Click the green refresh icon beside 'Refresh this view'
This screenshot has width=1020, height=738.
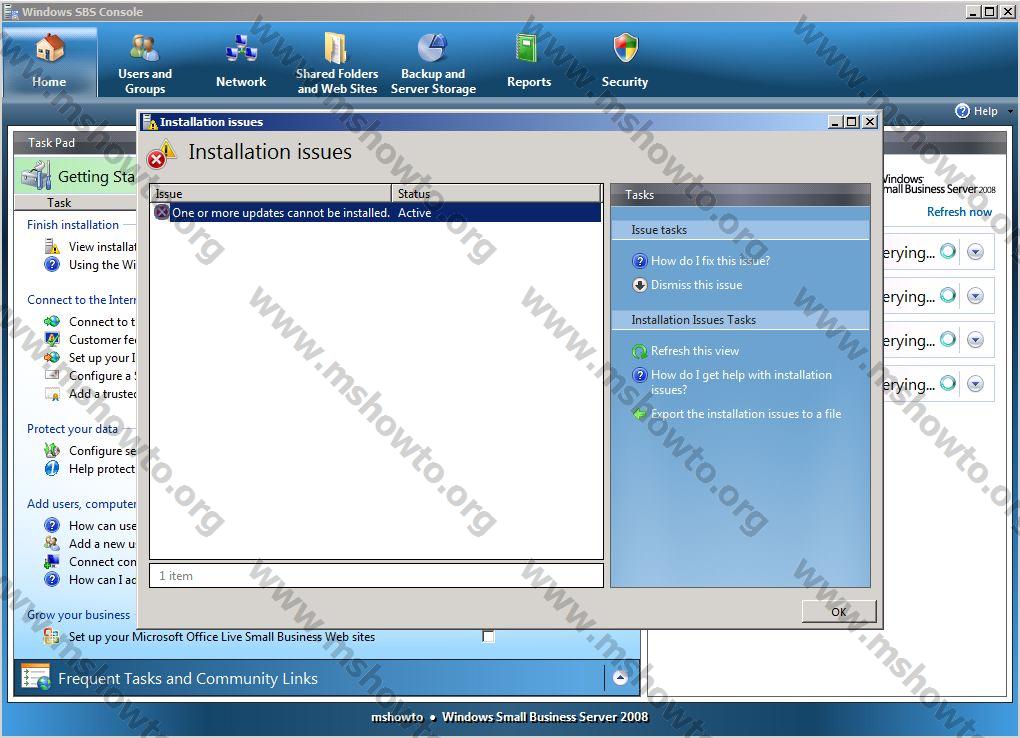point(640,351)
